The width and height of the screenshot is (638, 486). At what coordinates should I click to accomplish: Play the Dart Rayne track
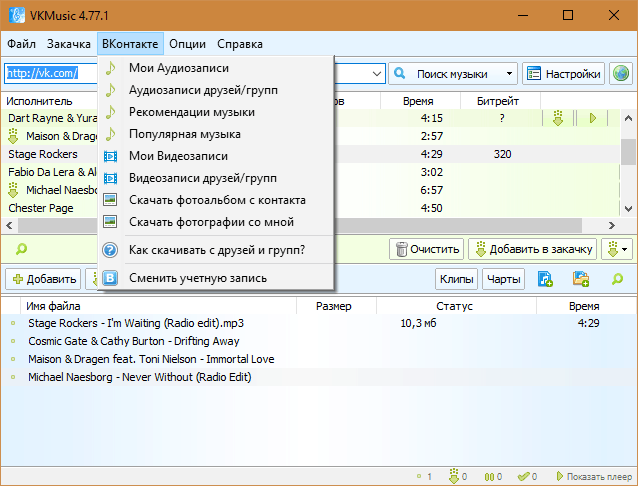pos(593,118)
